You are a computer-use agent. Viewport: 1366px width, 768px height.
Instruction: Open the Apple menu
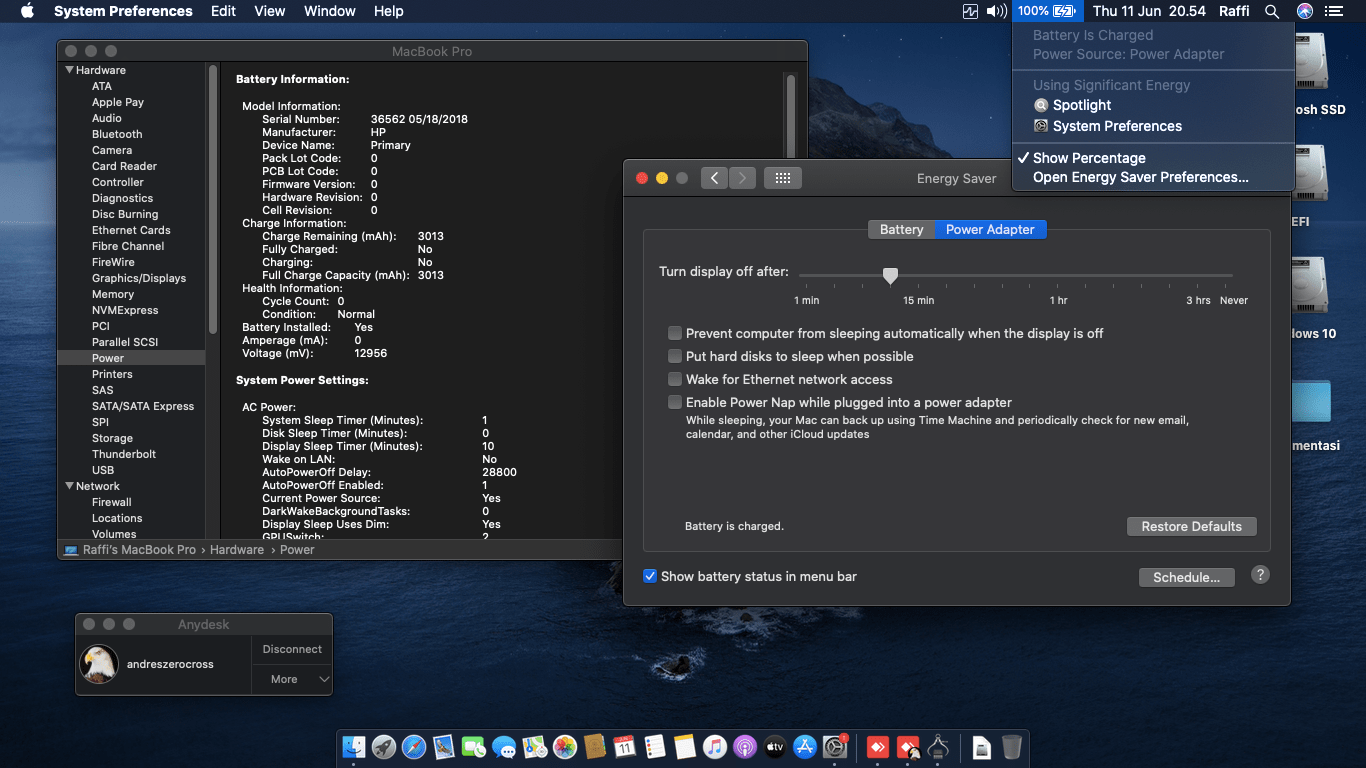coord(27,11)
